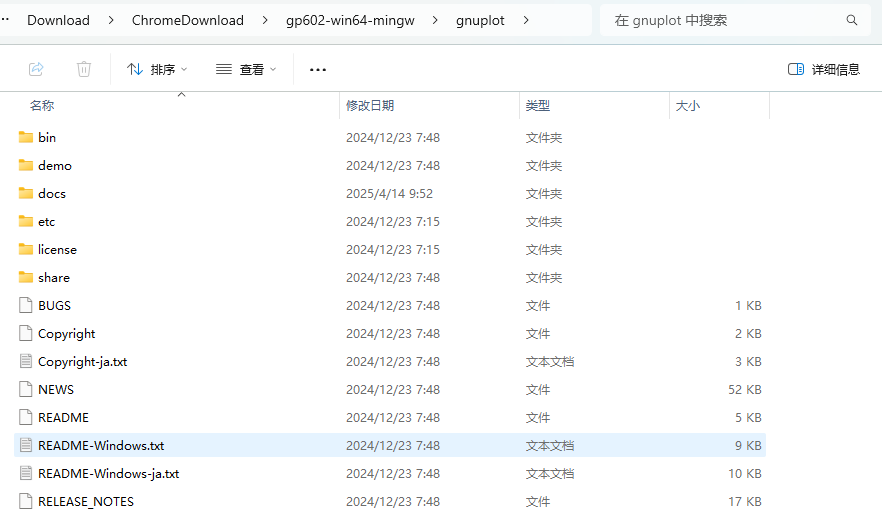Click the 文本文档 type of README-Windows.txt
882x521 pixels.
click(550, 446)
